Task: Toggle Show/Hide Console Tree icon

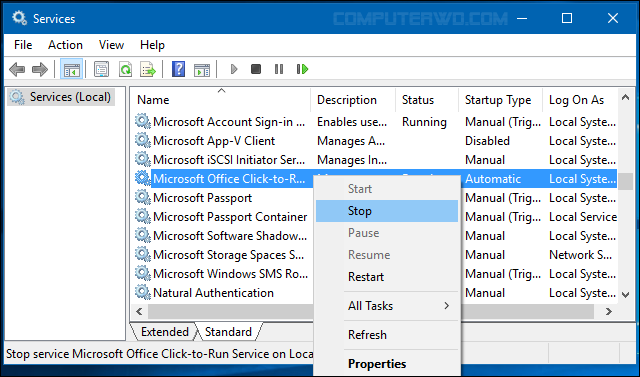Action: 72,69
